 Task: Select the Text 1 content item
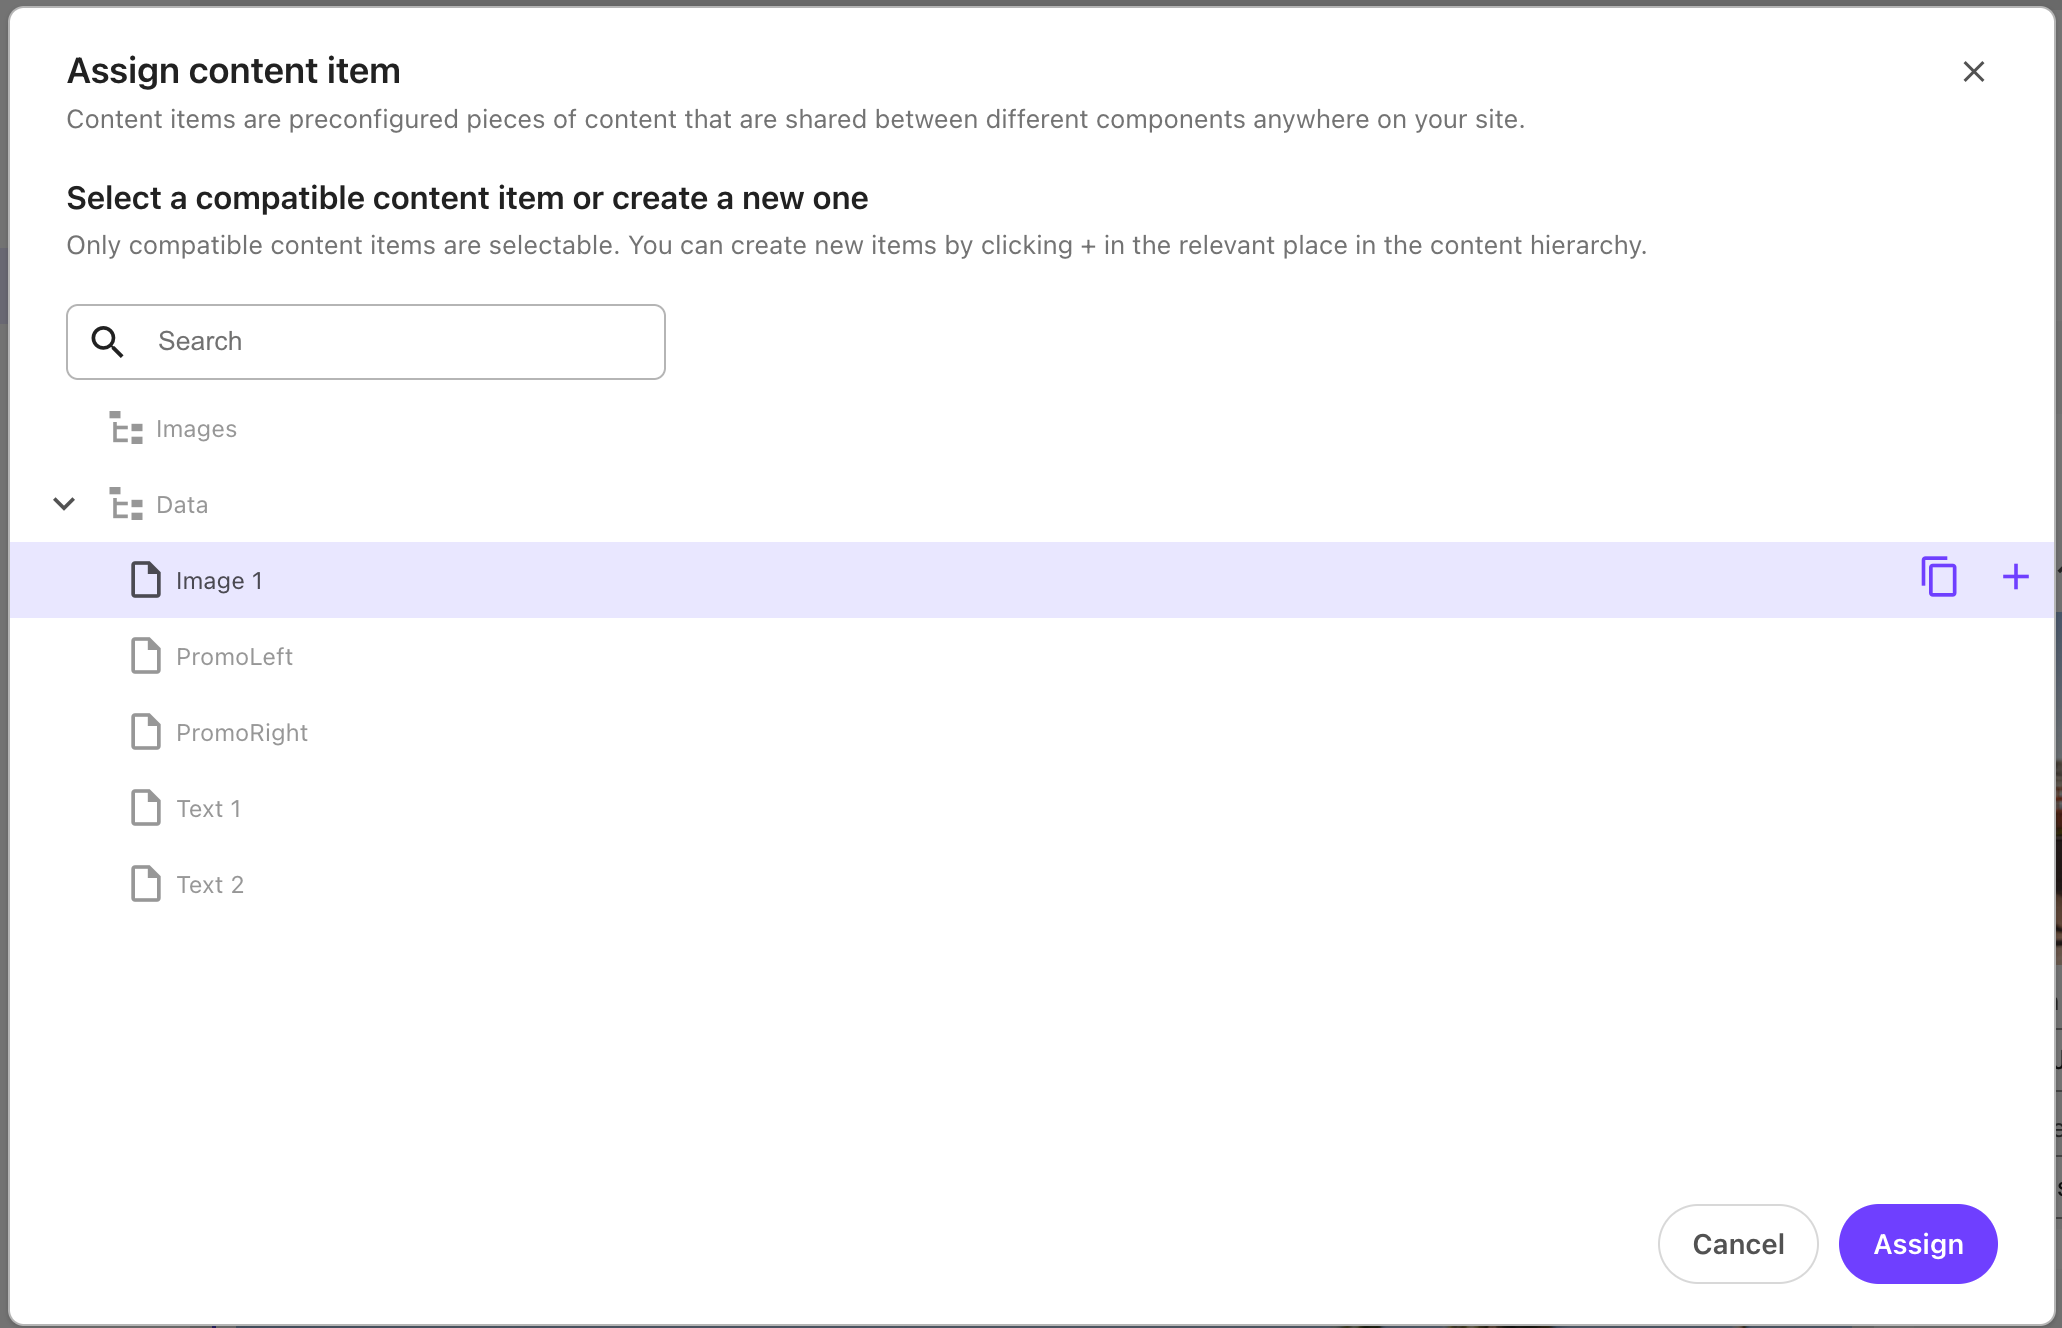(x=209, y=808)
